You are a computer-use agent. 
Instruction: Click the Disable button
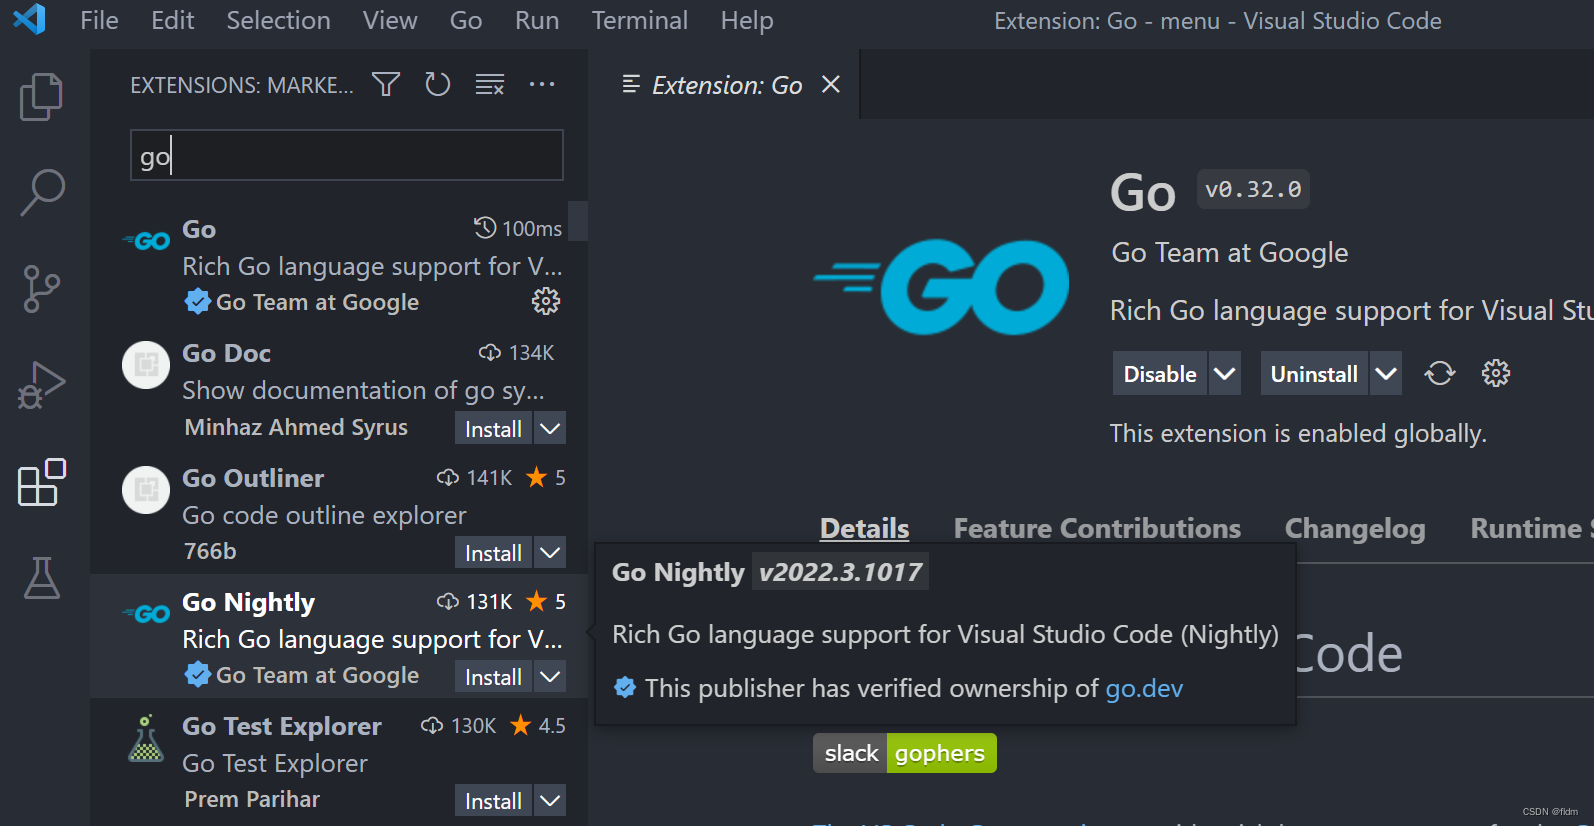[1160, 374]
